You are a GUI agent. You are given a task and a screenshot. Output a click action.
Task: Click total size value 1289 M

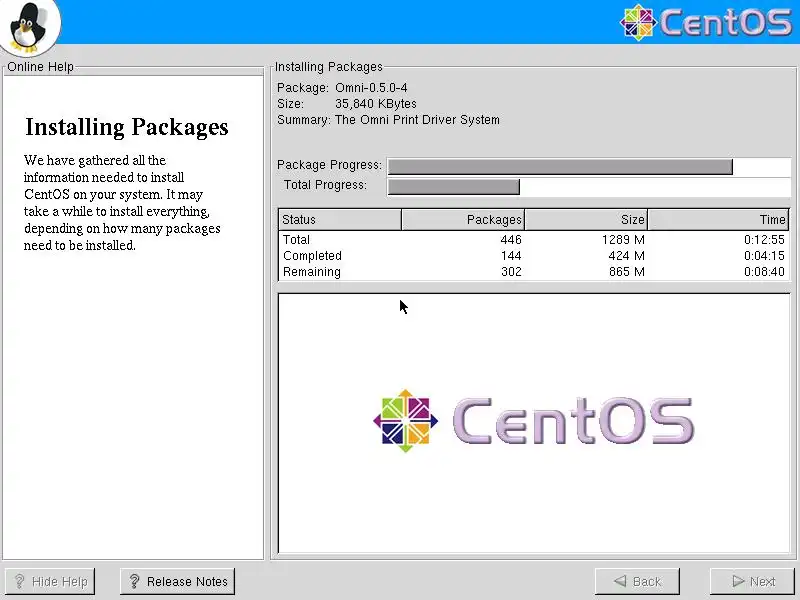[623, 239]
